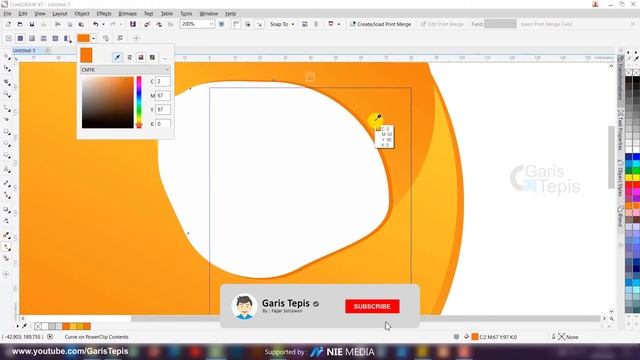The height and width of the screenshot is (360, 640).
Task: Click the orange fill swatch in status bar
Action: tap(475, 337)
